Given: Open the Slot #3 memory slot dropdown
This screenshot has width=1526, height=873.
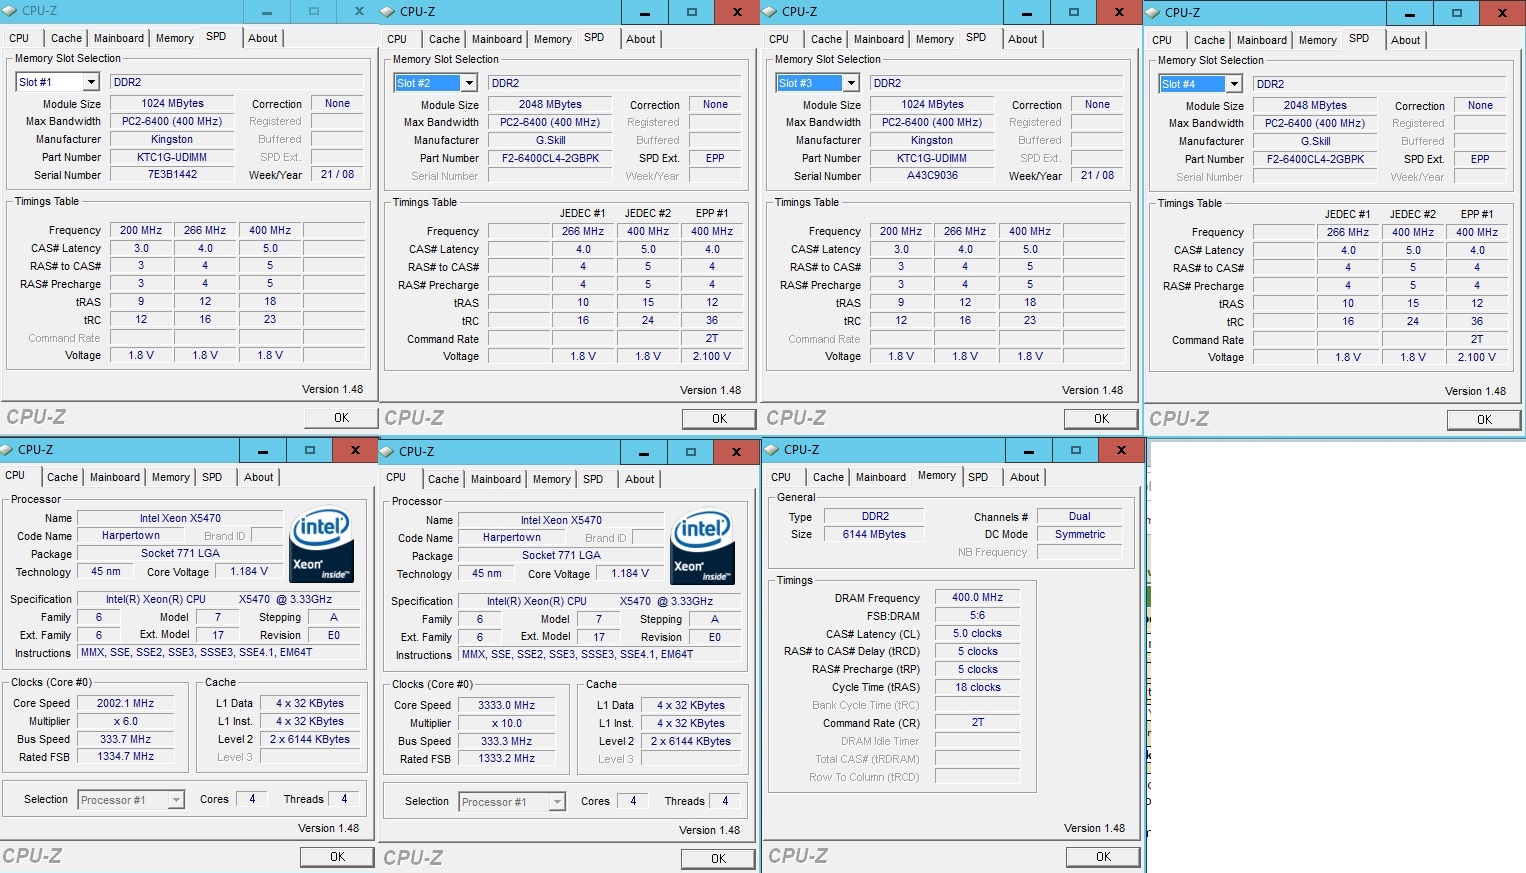Looking at the screenshot, I should pyautogui.click(x=851, y=83).
